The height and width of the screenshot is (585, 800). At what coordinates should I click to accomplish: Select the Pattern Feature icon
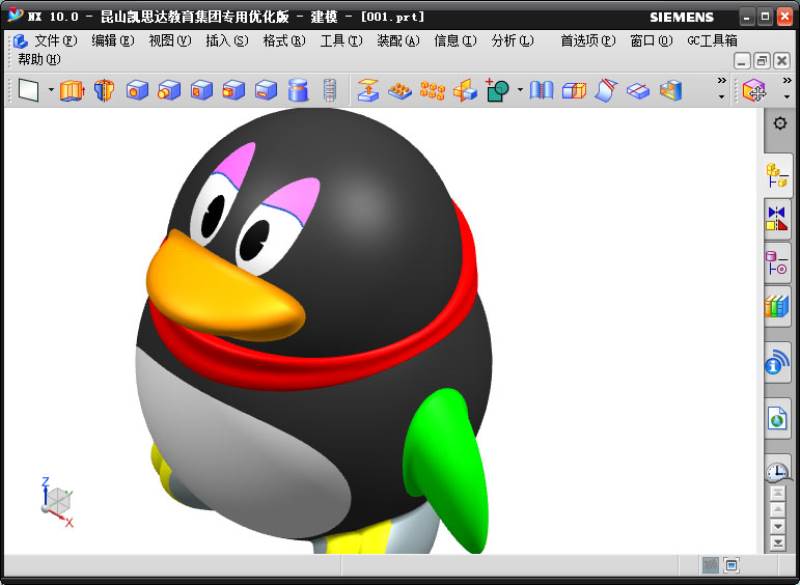[x=432, y=91]
